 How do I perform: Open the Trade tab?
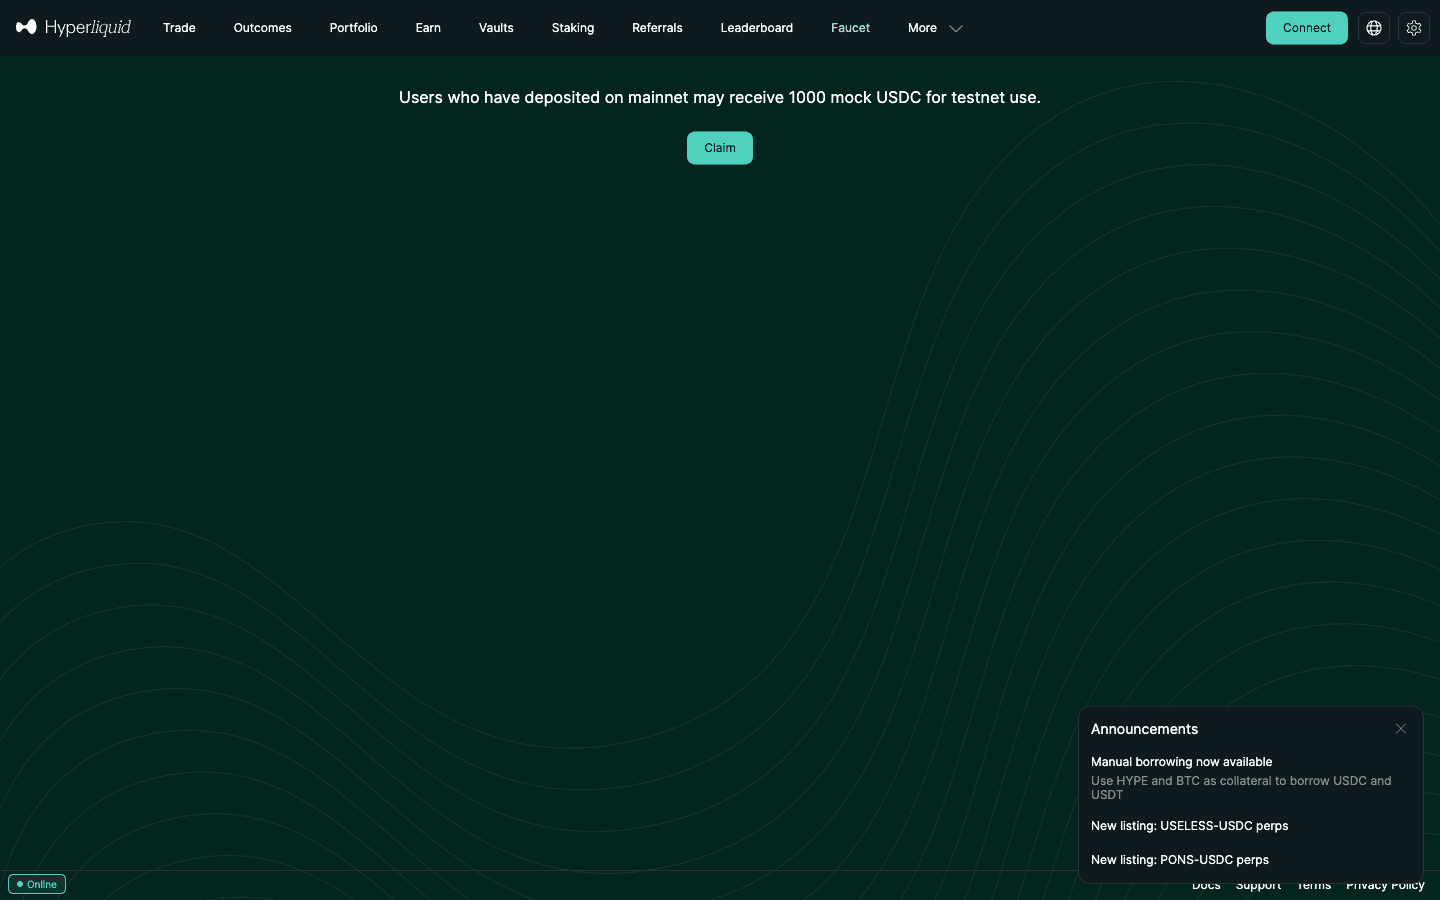point(179,28)
